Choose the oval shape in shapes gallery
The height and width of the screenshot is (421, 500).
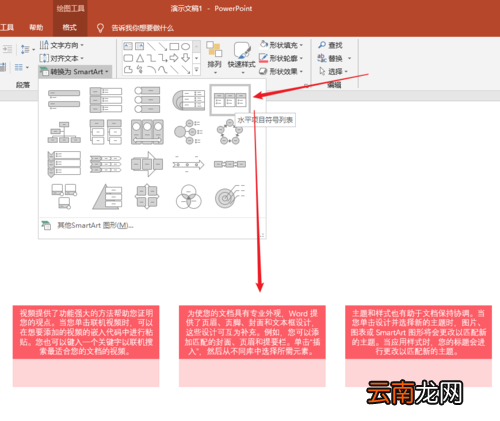(x=185, y=46)
